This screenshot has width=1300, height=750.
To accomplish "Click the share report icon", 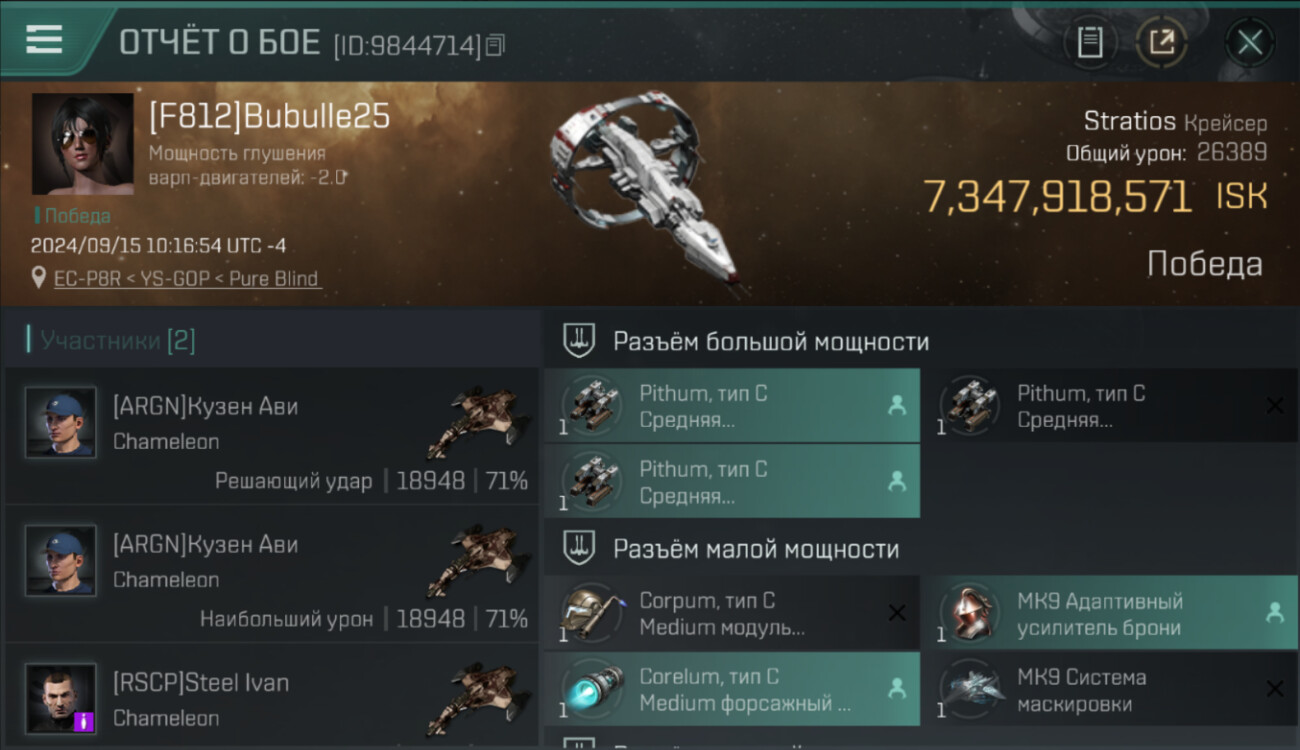I will tap(1162, 42).
